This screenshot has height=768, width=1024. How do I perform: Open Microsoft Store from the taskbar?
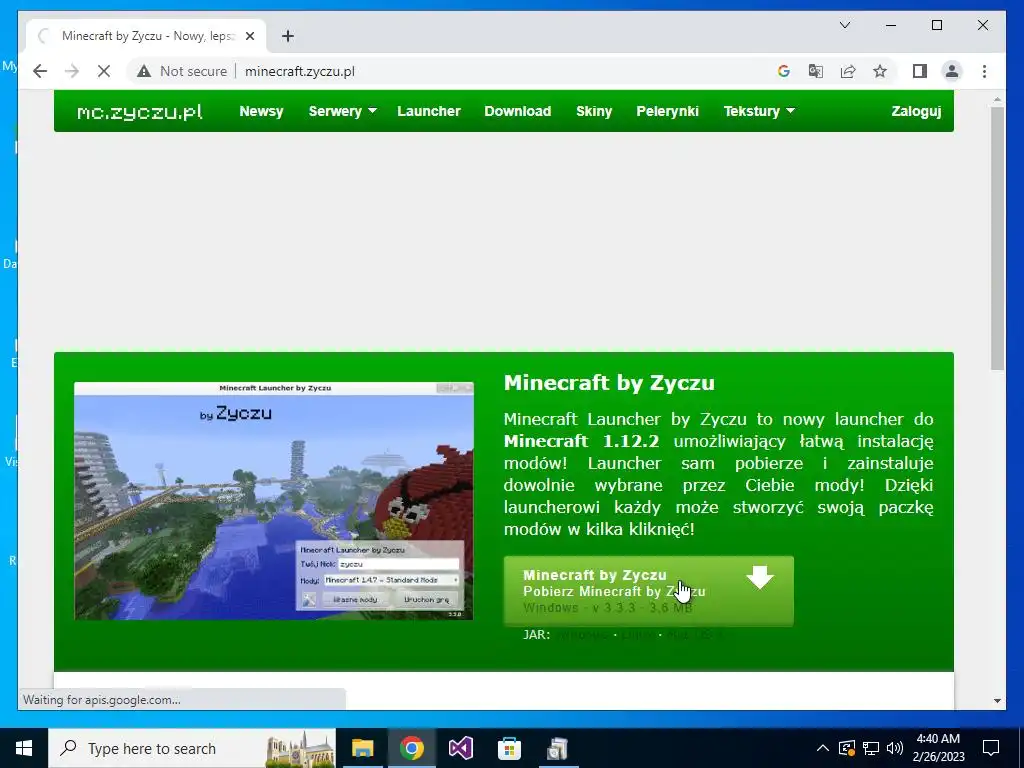click(x=509, y=748)
